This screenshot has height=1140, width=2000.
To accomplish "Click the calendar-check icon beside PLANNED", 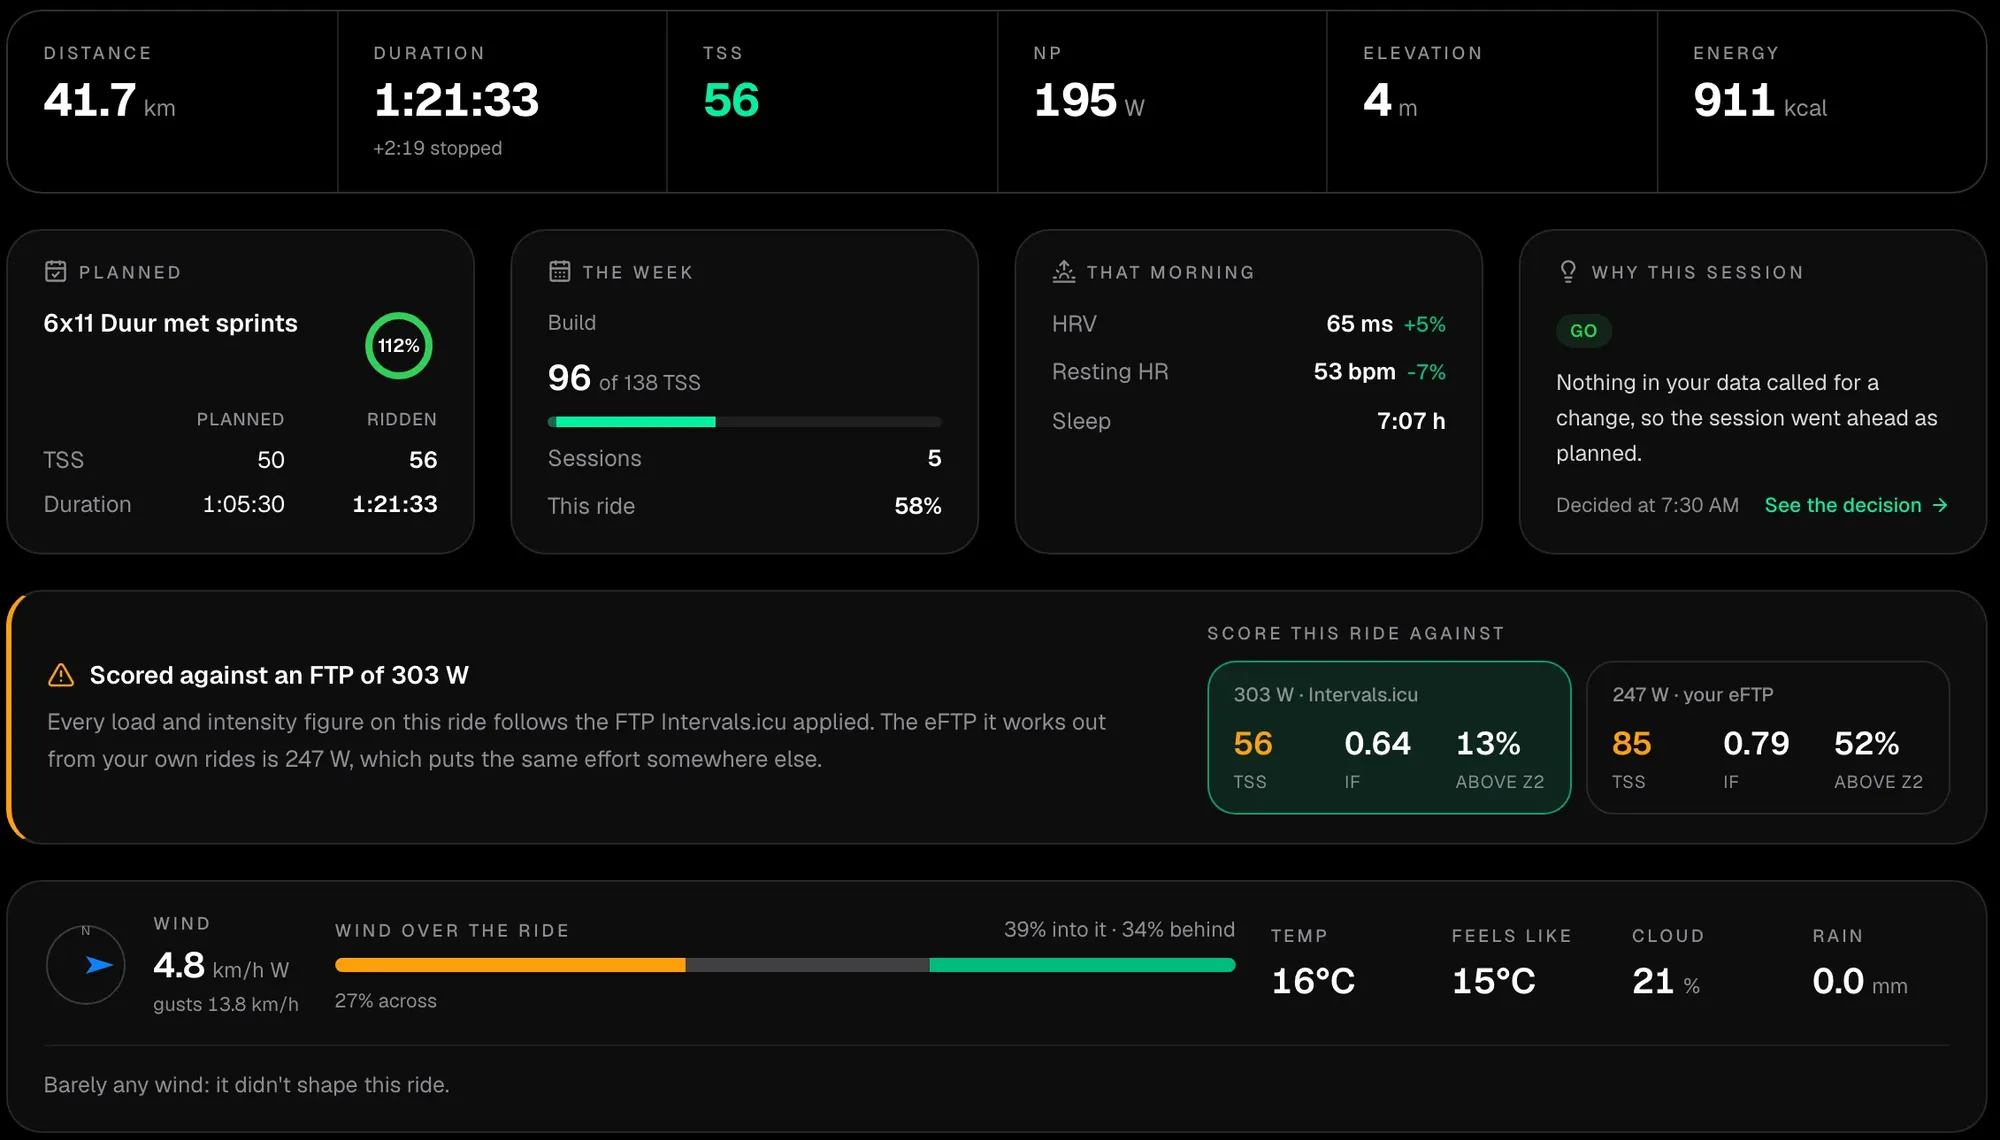I will [56, 272].
